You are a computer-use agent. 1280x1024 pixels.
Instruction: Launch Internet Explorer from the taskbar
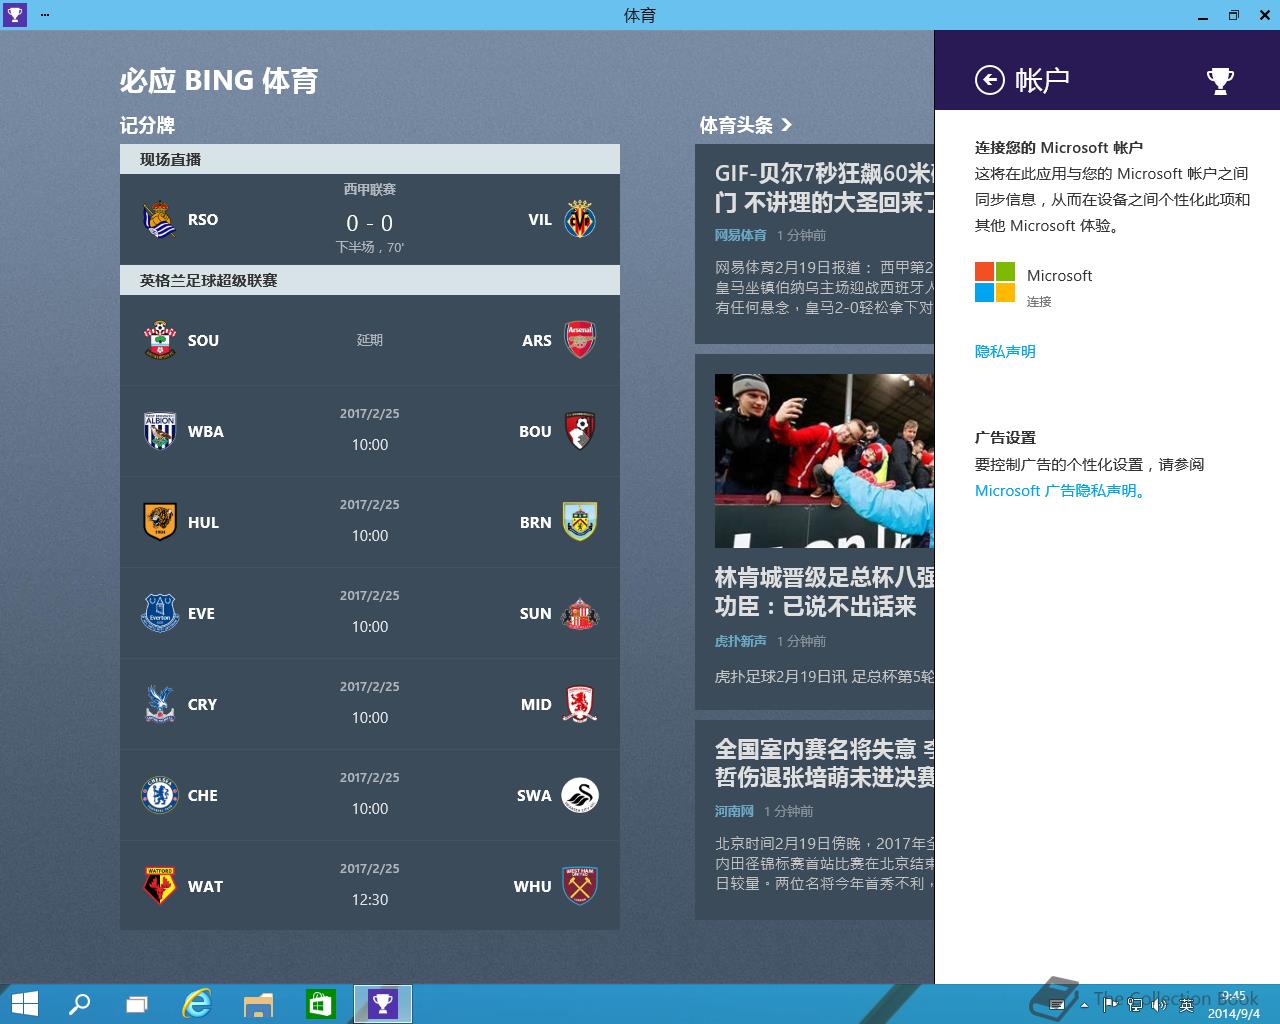pyautogui.click(x=197, y=1004)
